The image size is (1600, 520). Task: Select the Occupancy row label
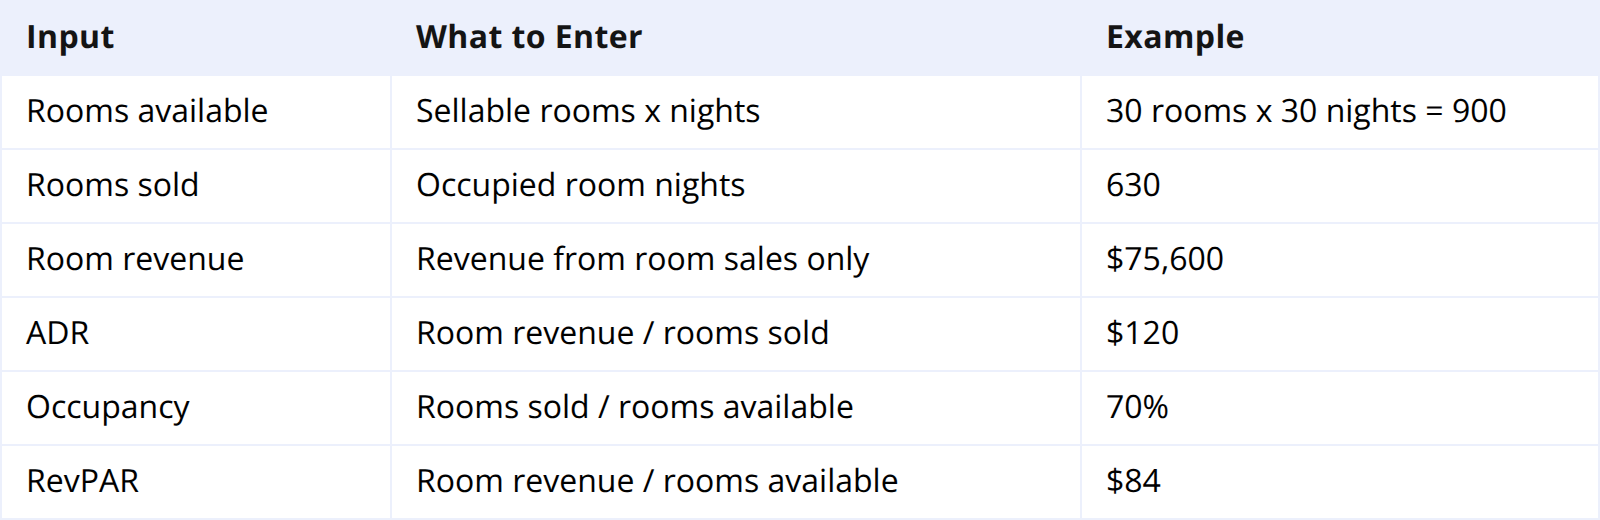coord(108,407)
